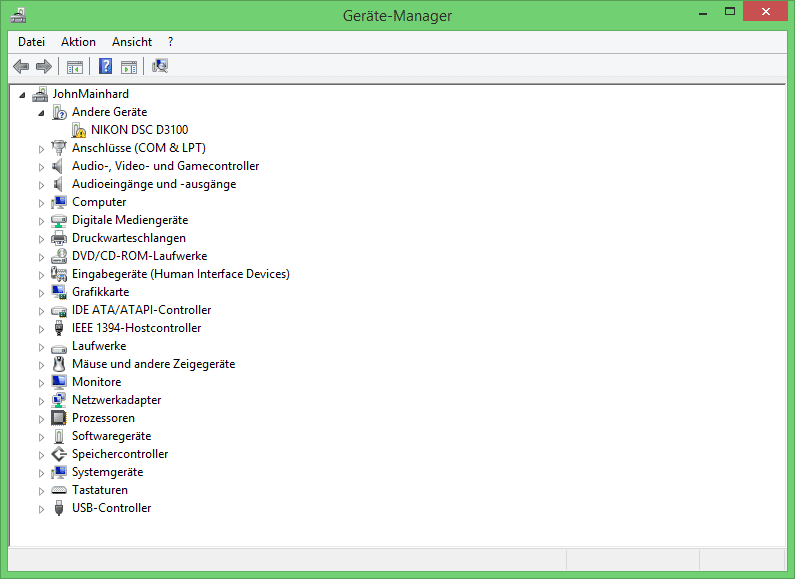Click the Computer category icon
795x579 pixels.
click(59, 202)
